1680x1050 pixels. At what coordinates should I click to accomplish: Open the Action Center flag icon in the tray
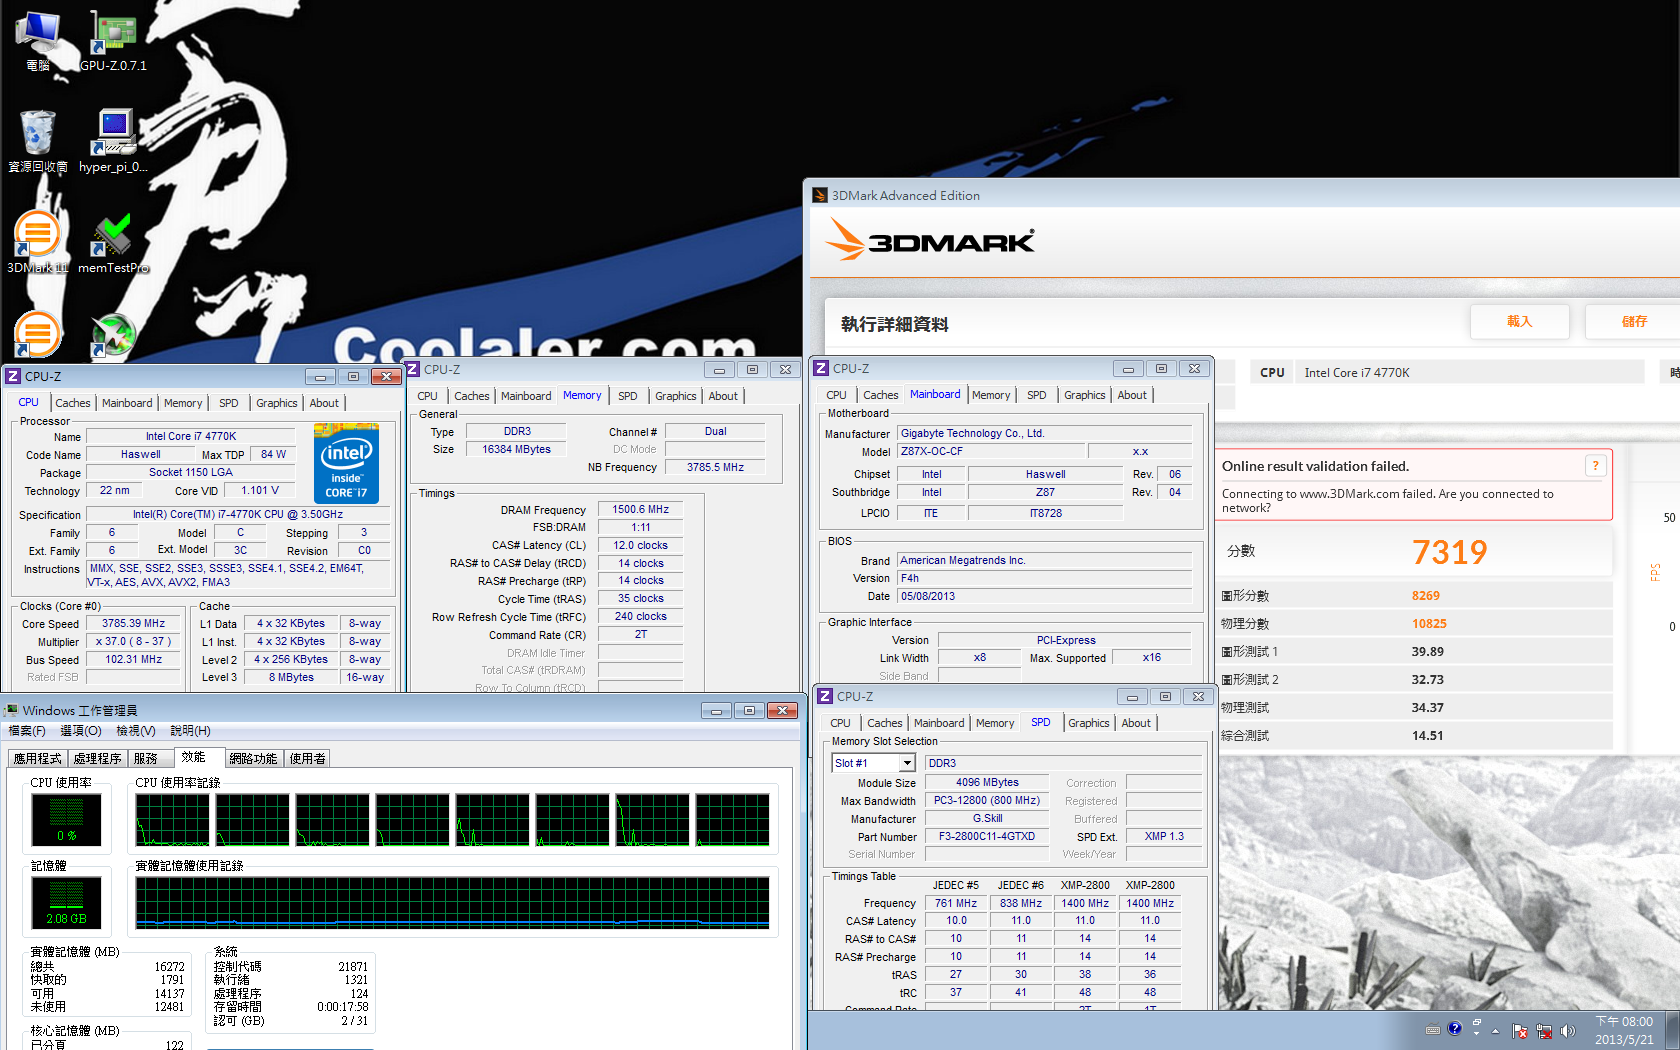(1520, 1031)
